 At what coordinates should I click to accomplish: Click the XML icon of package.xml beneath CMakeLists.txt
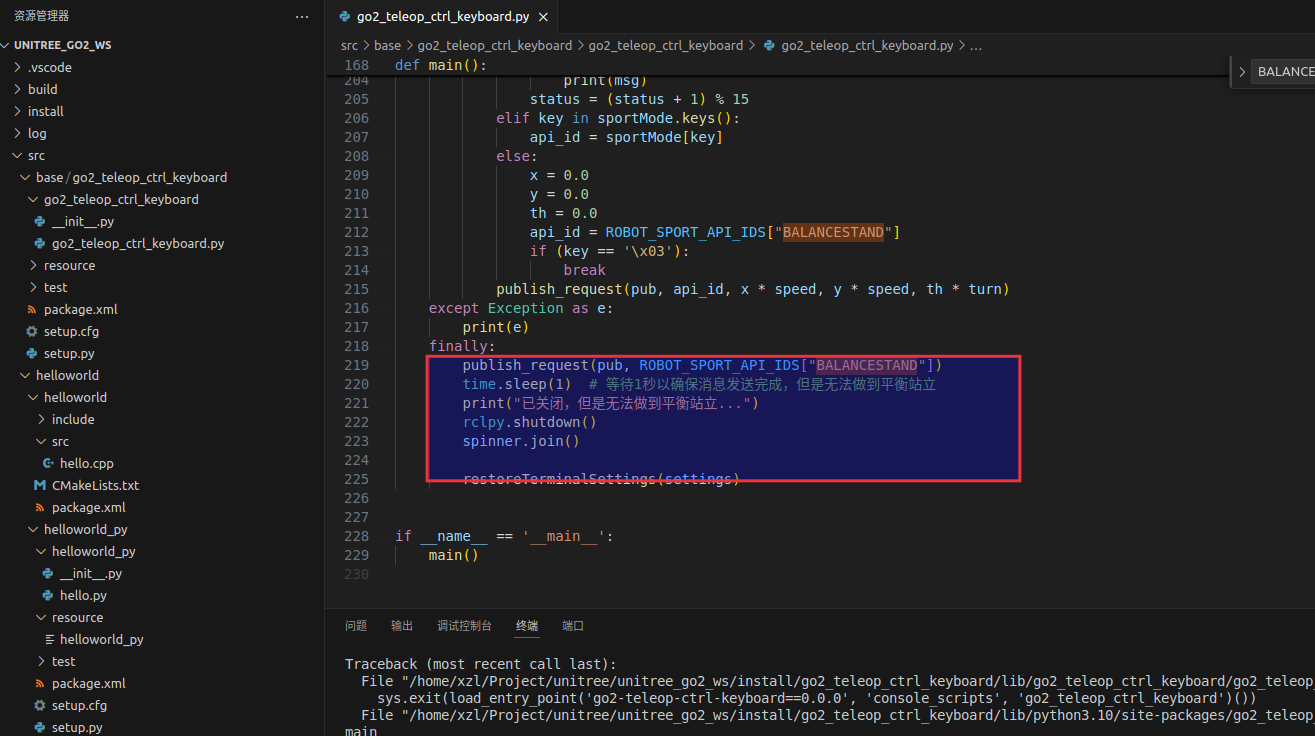(40, 507)
